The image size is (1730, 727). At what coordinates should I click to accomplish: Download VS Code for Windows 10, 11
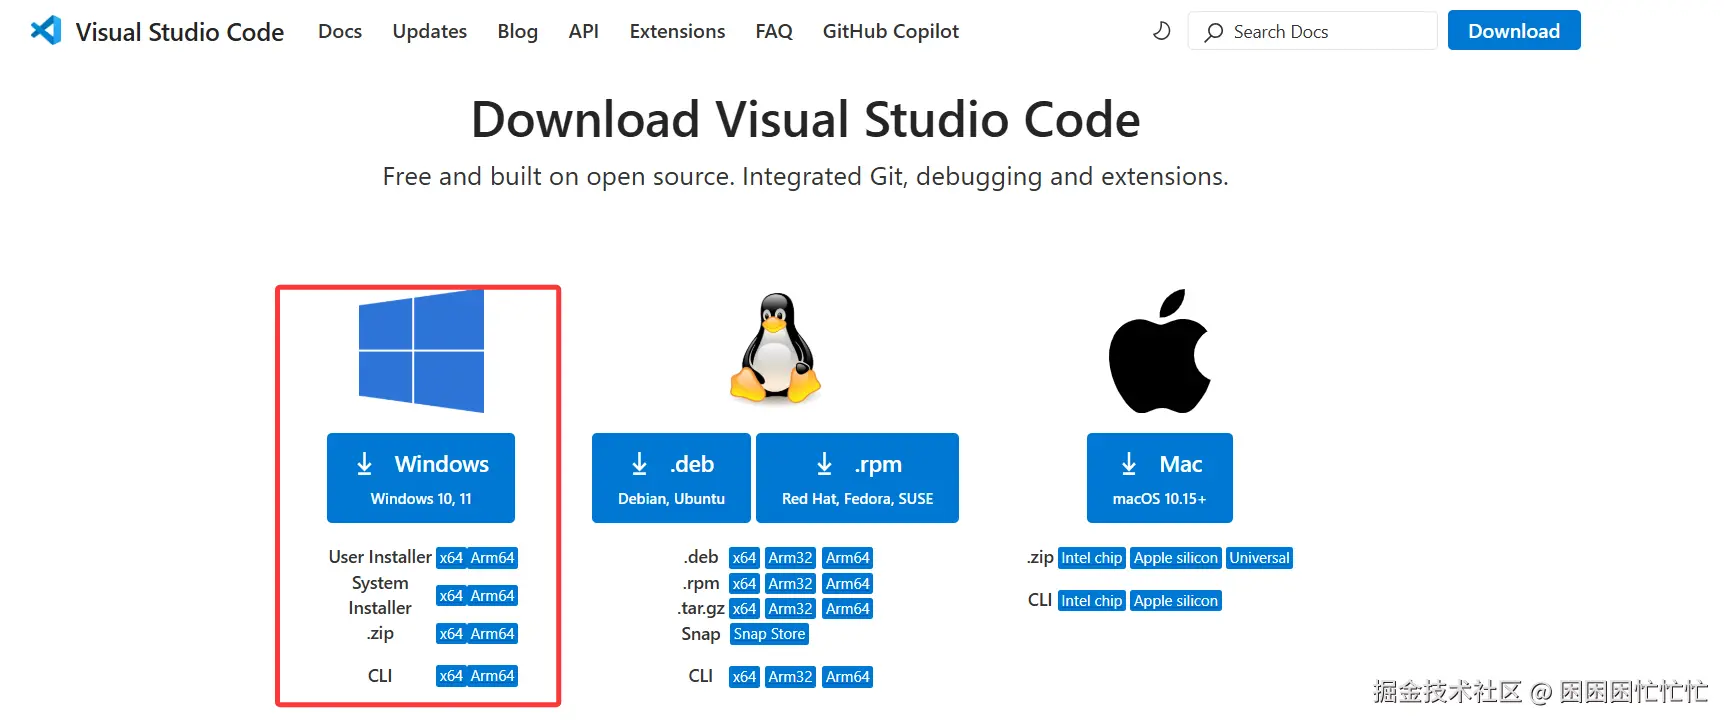click(421, 478)
